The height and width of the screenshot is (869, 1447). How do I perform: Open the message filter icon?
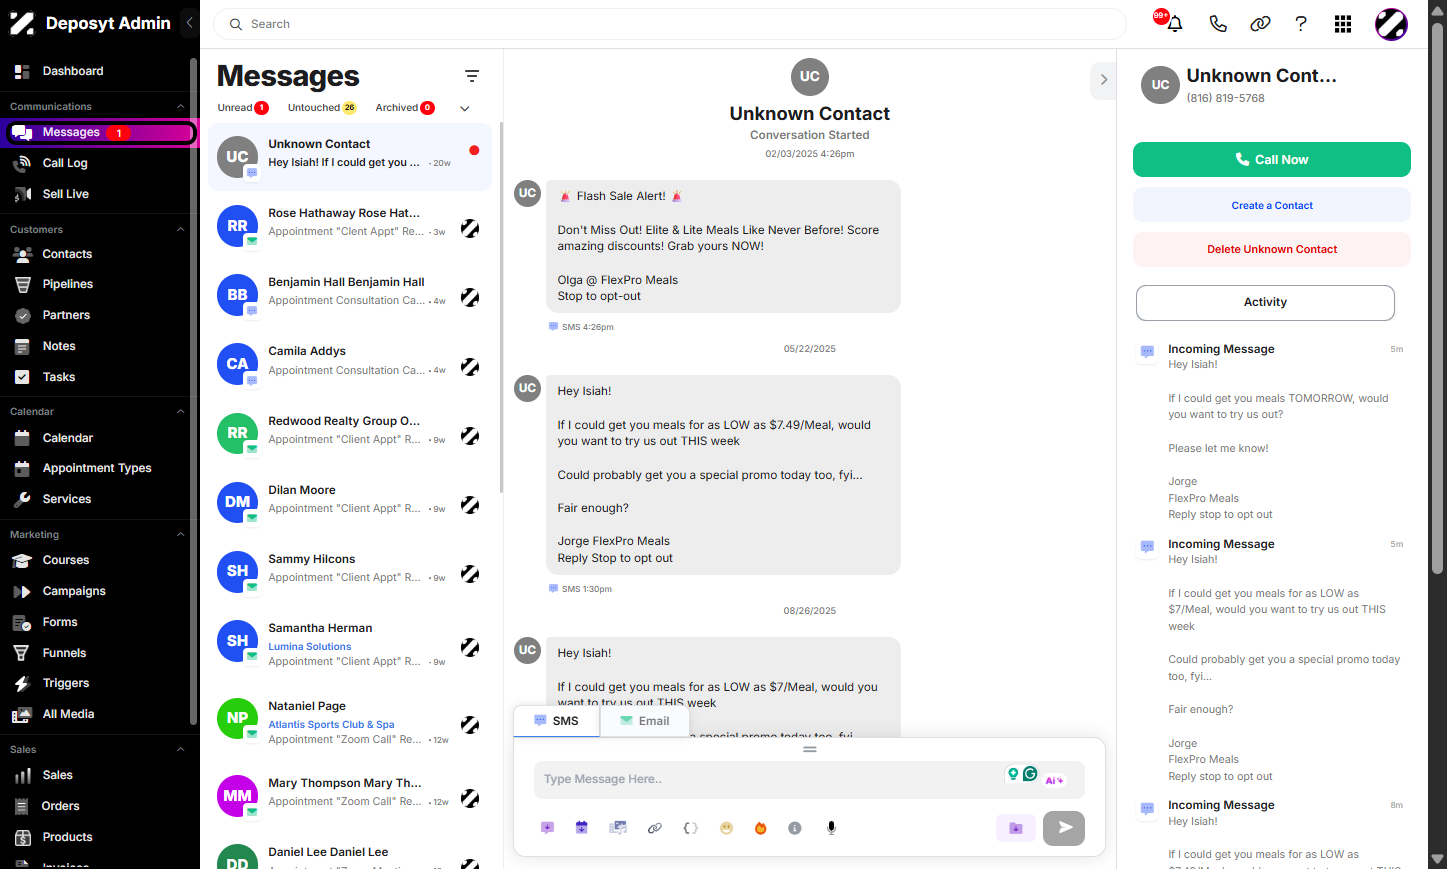tap(472, 76)
